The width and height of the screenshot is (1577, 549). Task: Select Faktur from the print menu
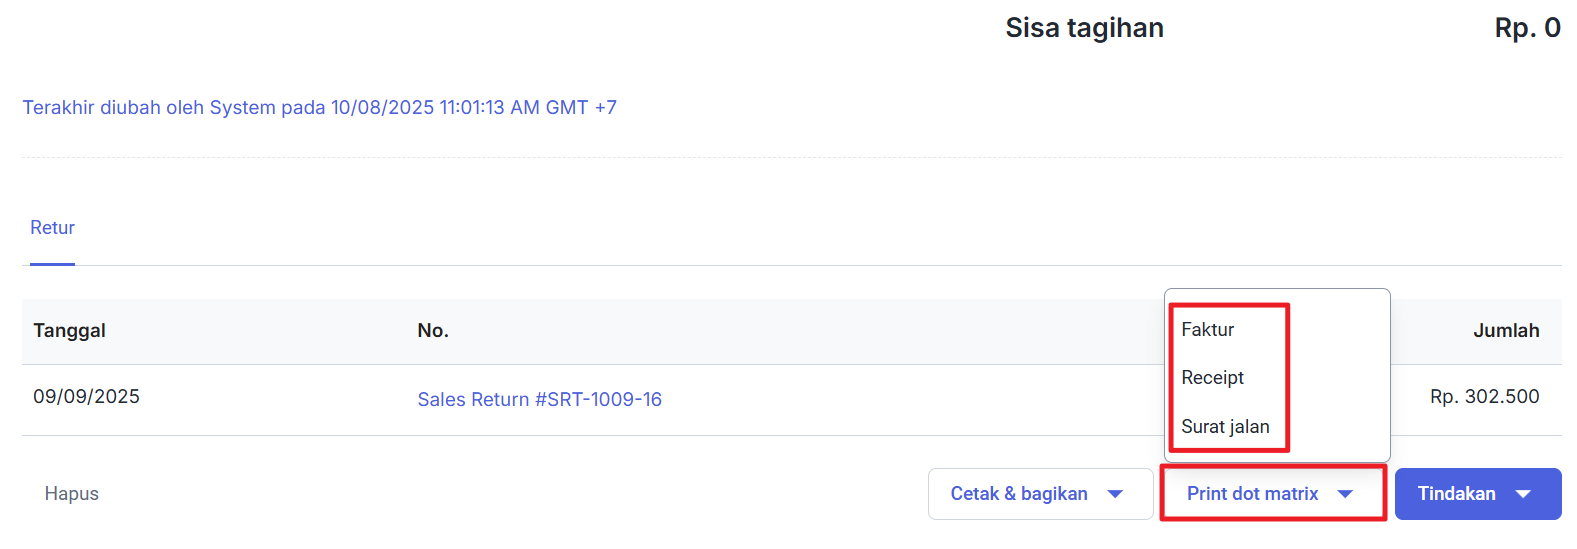click(1207, 330)
